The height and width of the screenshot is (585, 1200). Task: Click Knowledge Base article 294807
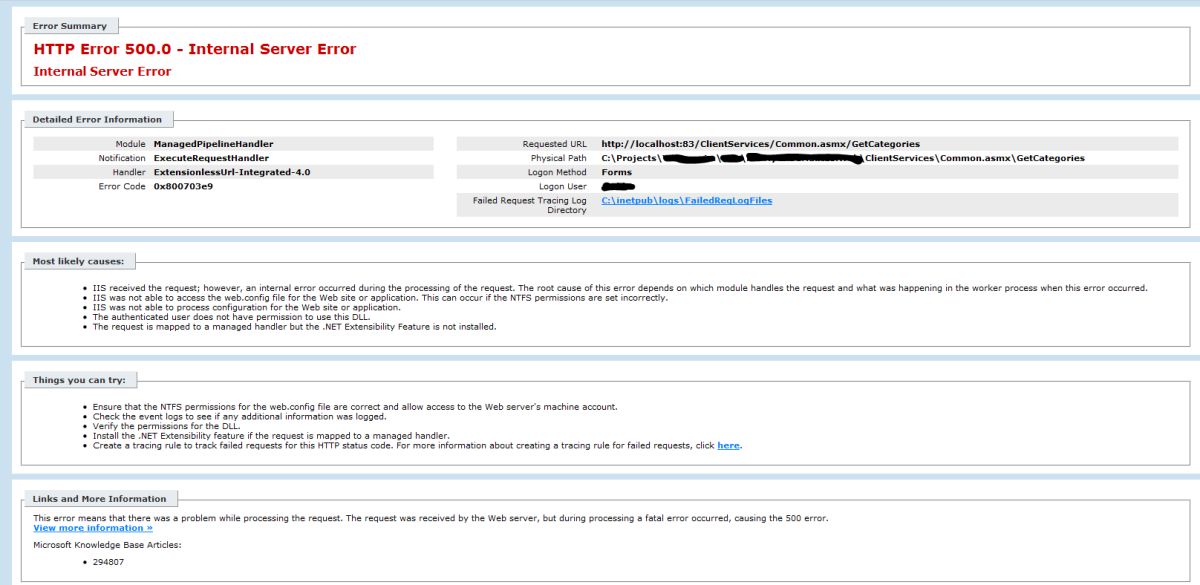[107, 564]
